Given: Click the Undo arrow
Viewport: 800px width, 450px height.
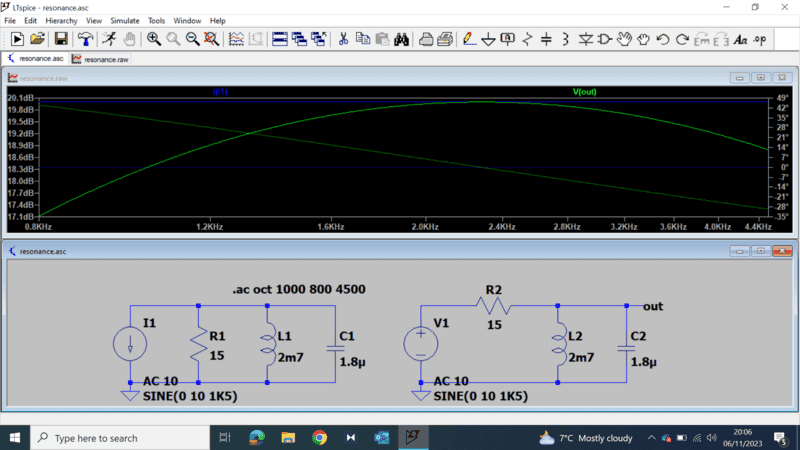Looking at the screenshot, I should (663, 39).
